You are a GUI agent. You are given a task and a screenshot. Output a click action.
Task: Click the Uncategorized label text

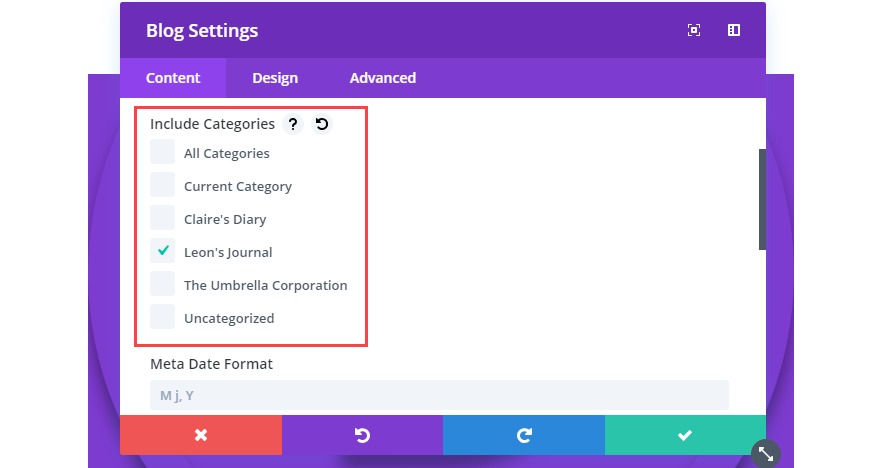point(229,319)
